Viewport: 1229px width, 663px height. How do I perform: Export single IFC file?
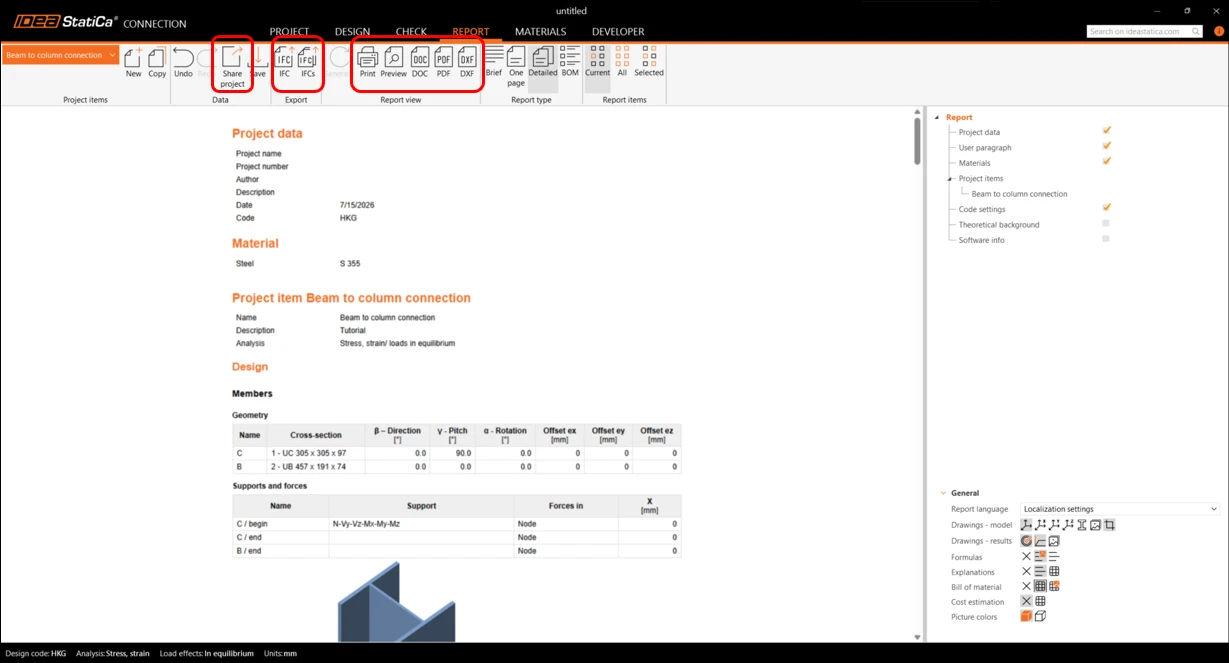285,61
